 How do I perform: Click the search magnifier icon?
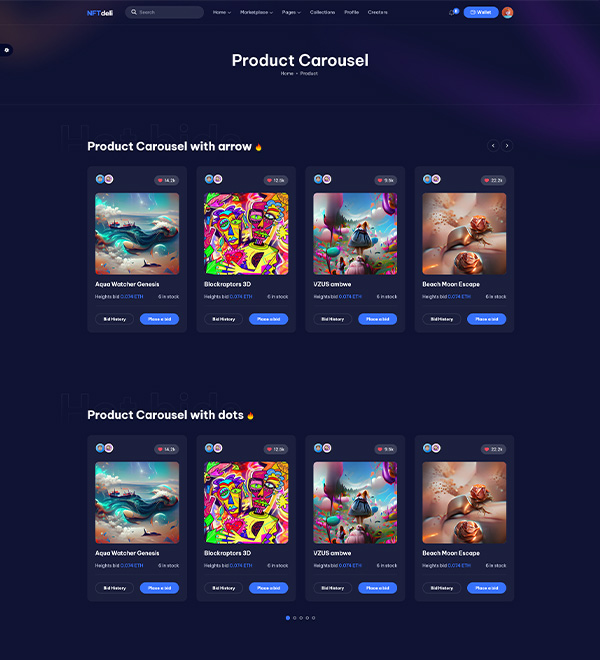tap(133, 12)
